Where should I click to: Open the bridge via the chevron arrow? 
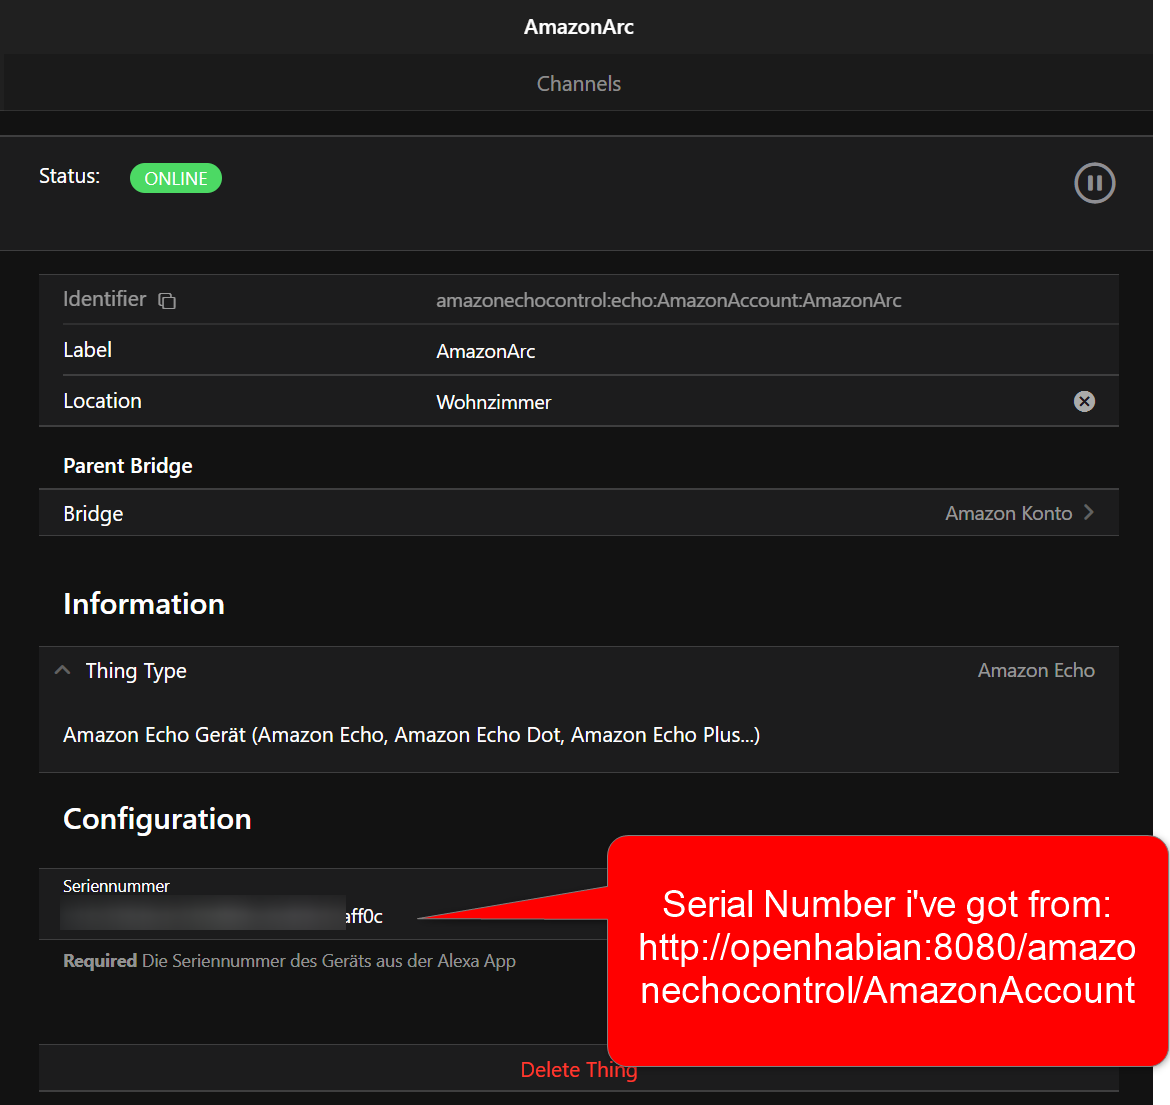click(1089, 513)
